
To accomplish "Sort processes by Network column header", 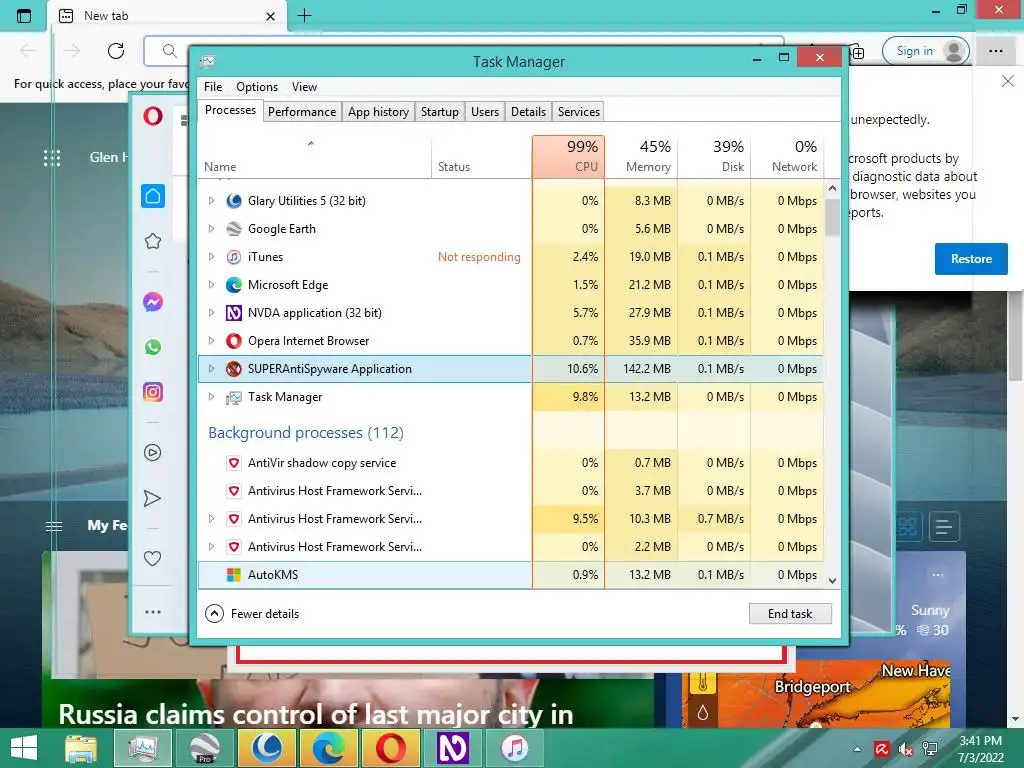I will pyautogui.click(x=787, y=156).
